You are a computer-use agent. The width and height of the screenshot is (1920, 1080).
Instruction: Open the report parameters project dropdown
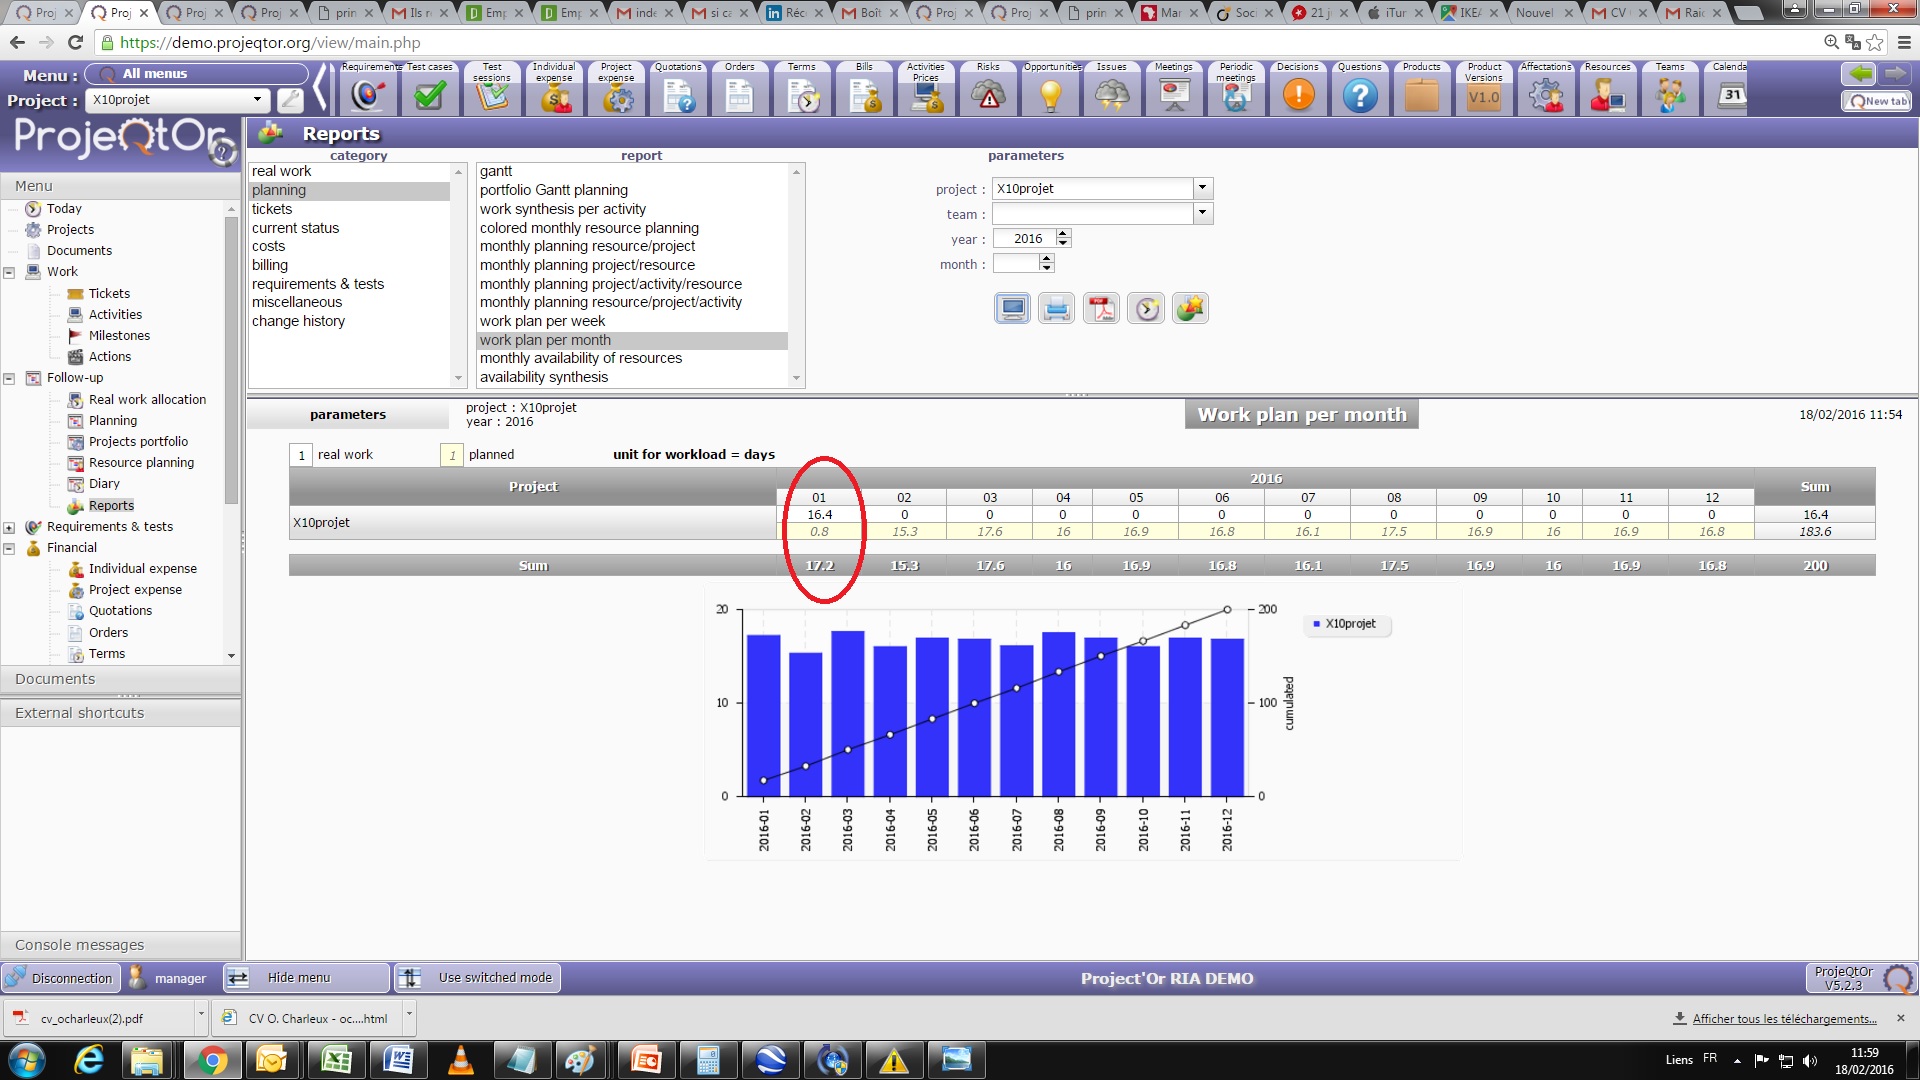point(1202,188)
